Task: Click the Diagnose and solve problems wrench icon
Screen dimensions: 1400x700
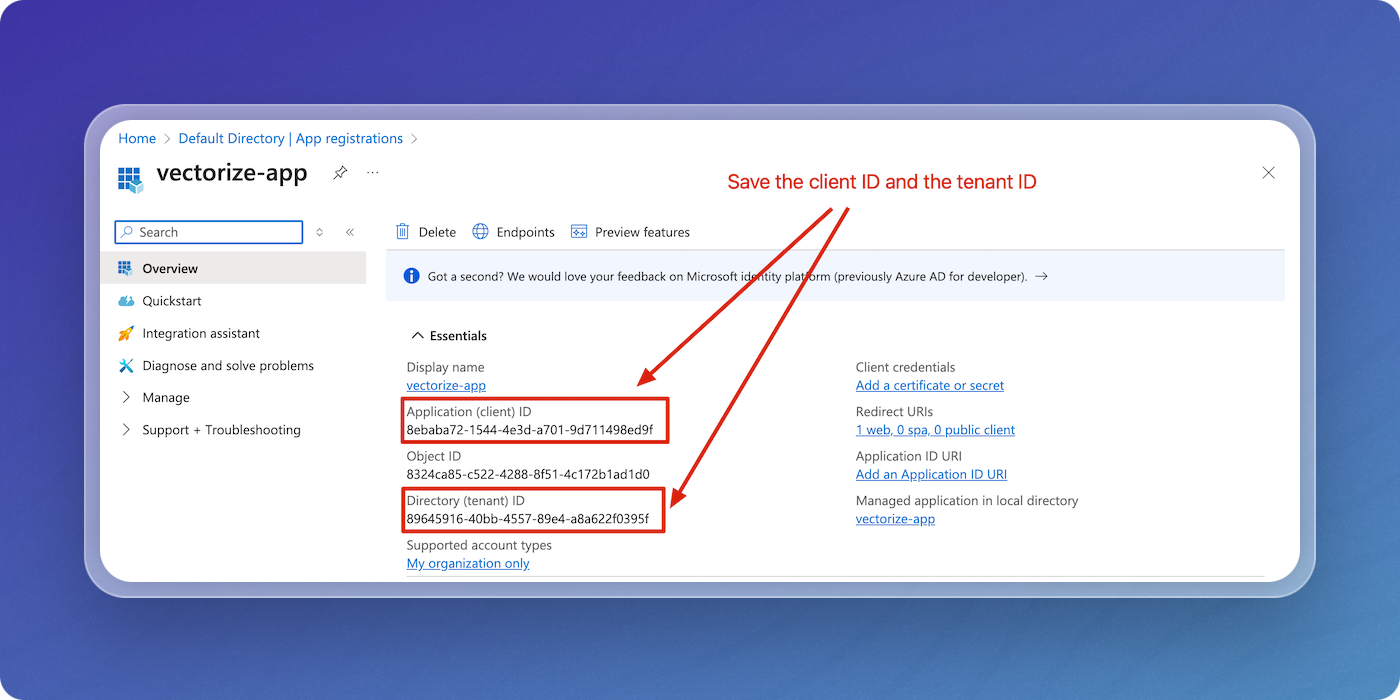Action: point(126,366)
